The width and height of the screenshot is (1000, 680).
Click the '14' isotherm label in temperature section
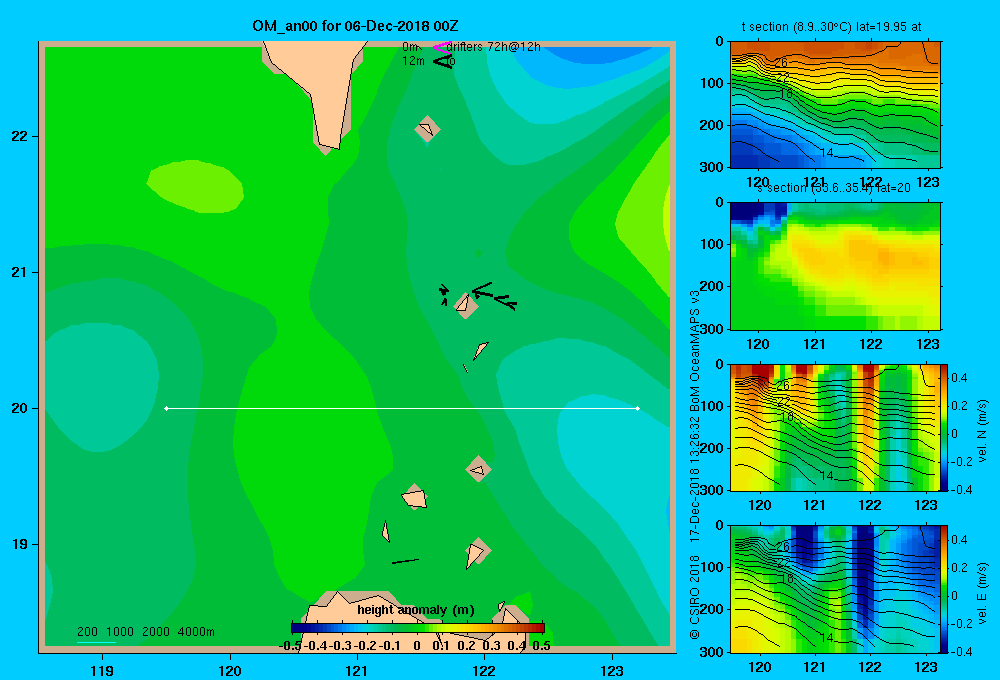827,153
